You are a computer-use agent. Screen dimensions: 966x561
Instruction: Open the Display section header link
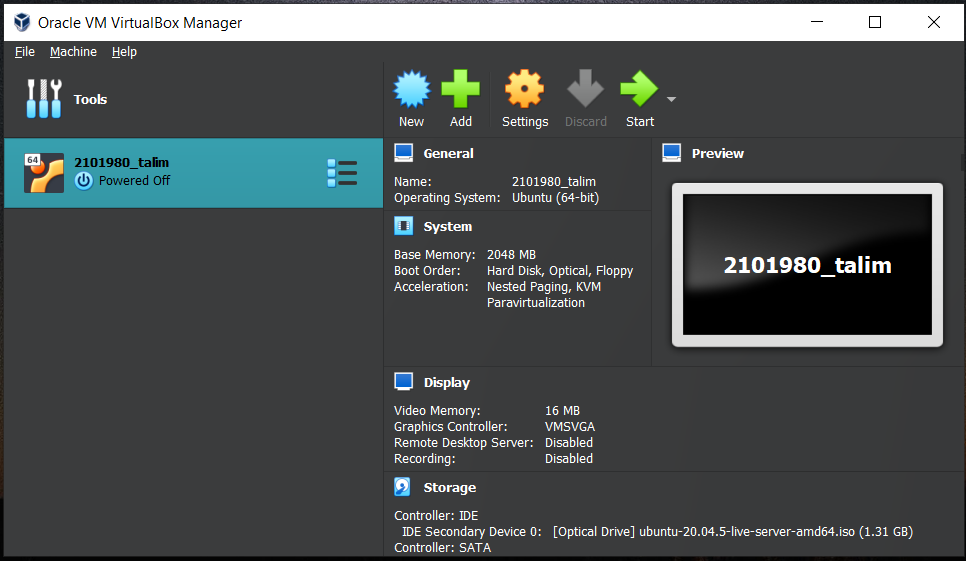click(x=447, y=382)
